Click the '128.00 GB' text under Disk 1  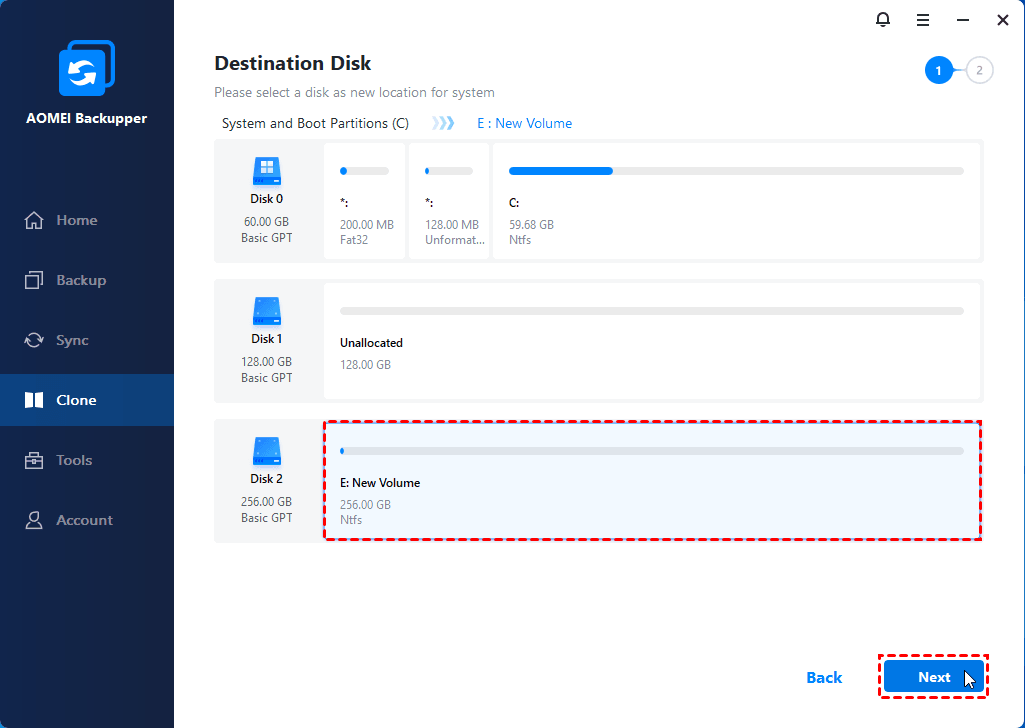(x=267, y=361)
